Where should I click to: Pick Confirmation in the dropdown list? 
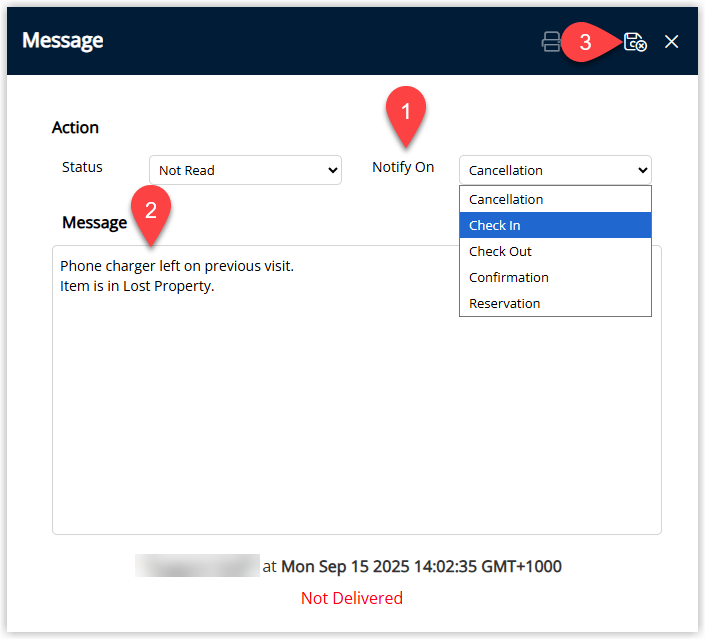[555, 277]
